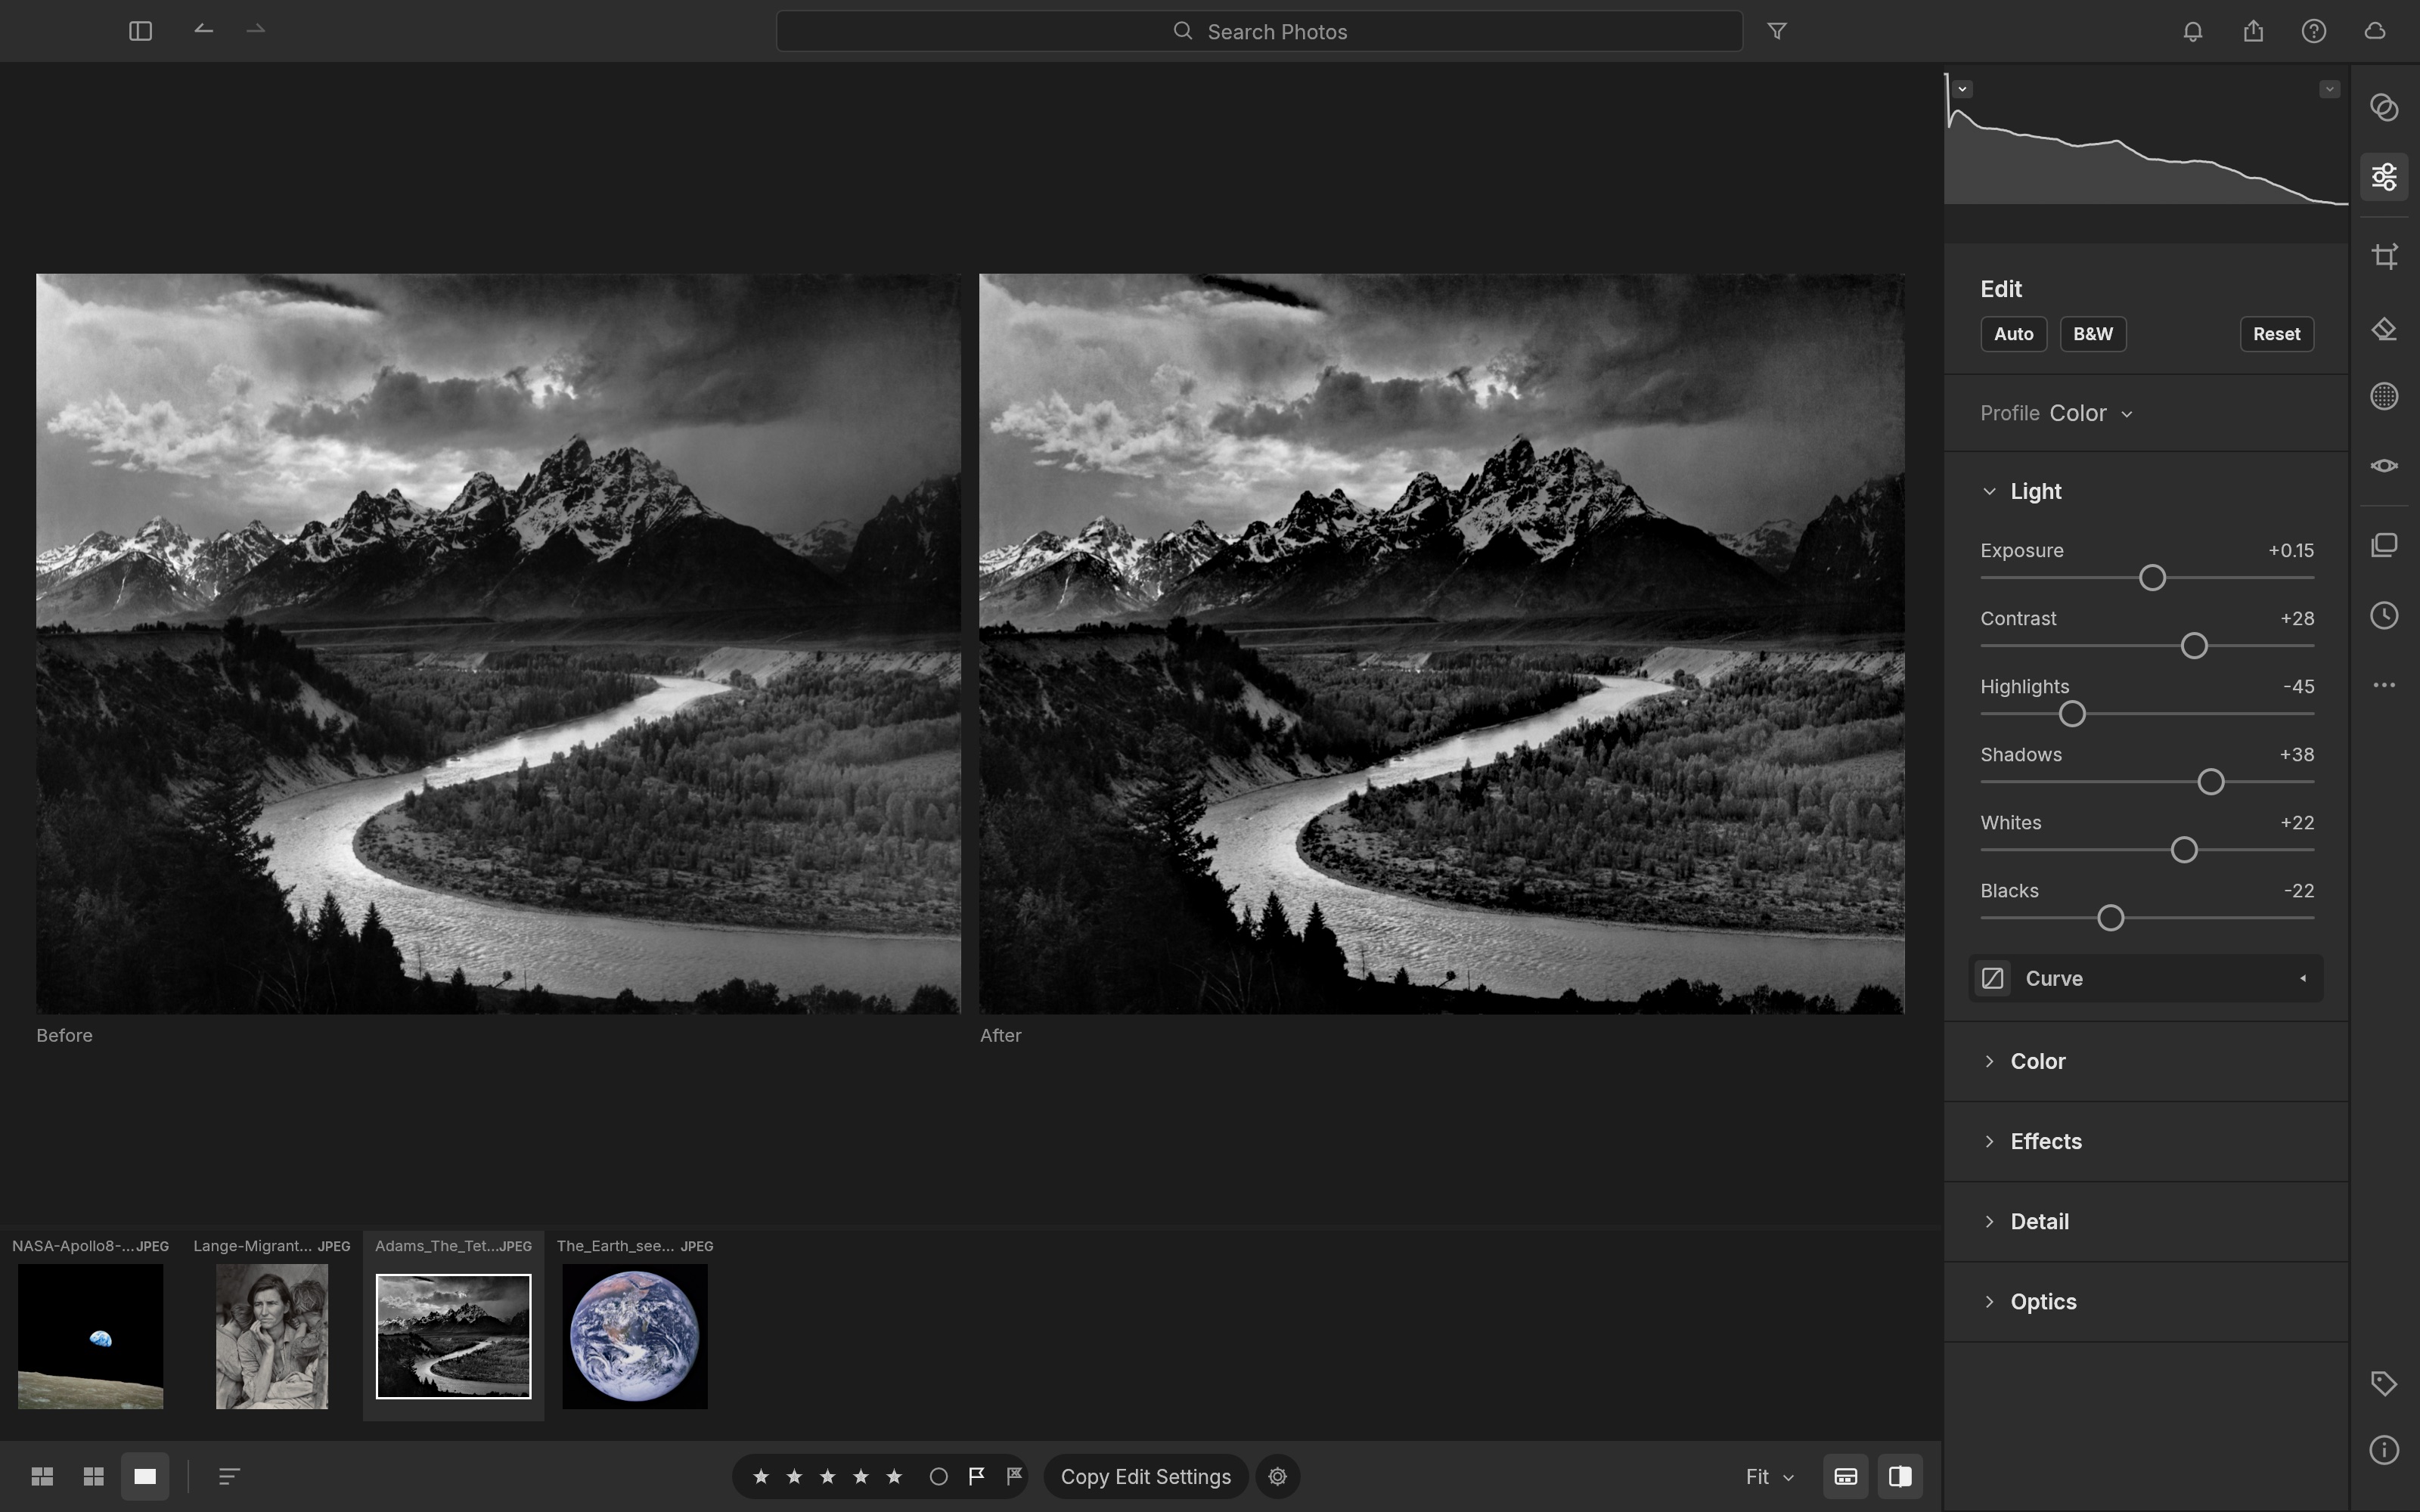Open the keywords tag icon
The image size is (2420, 1512).
[2384, 1384]
